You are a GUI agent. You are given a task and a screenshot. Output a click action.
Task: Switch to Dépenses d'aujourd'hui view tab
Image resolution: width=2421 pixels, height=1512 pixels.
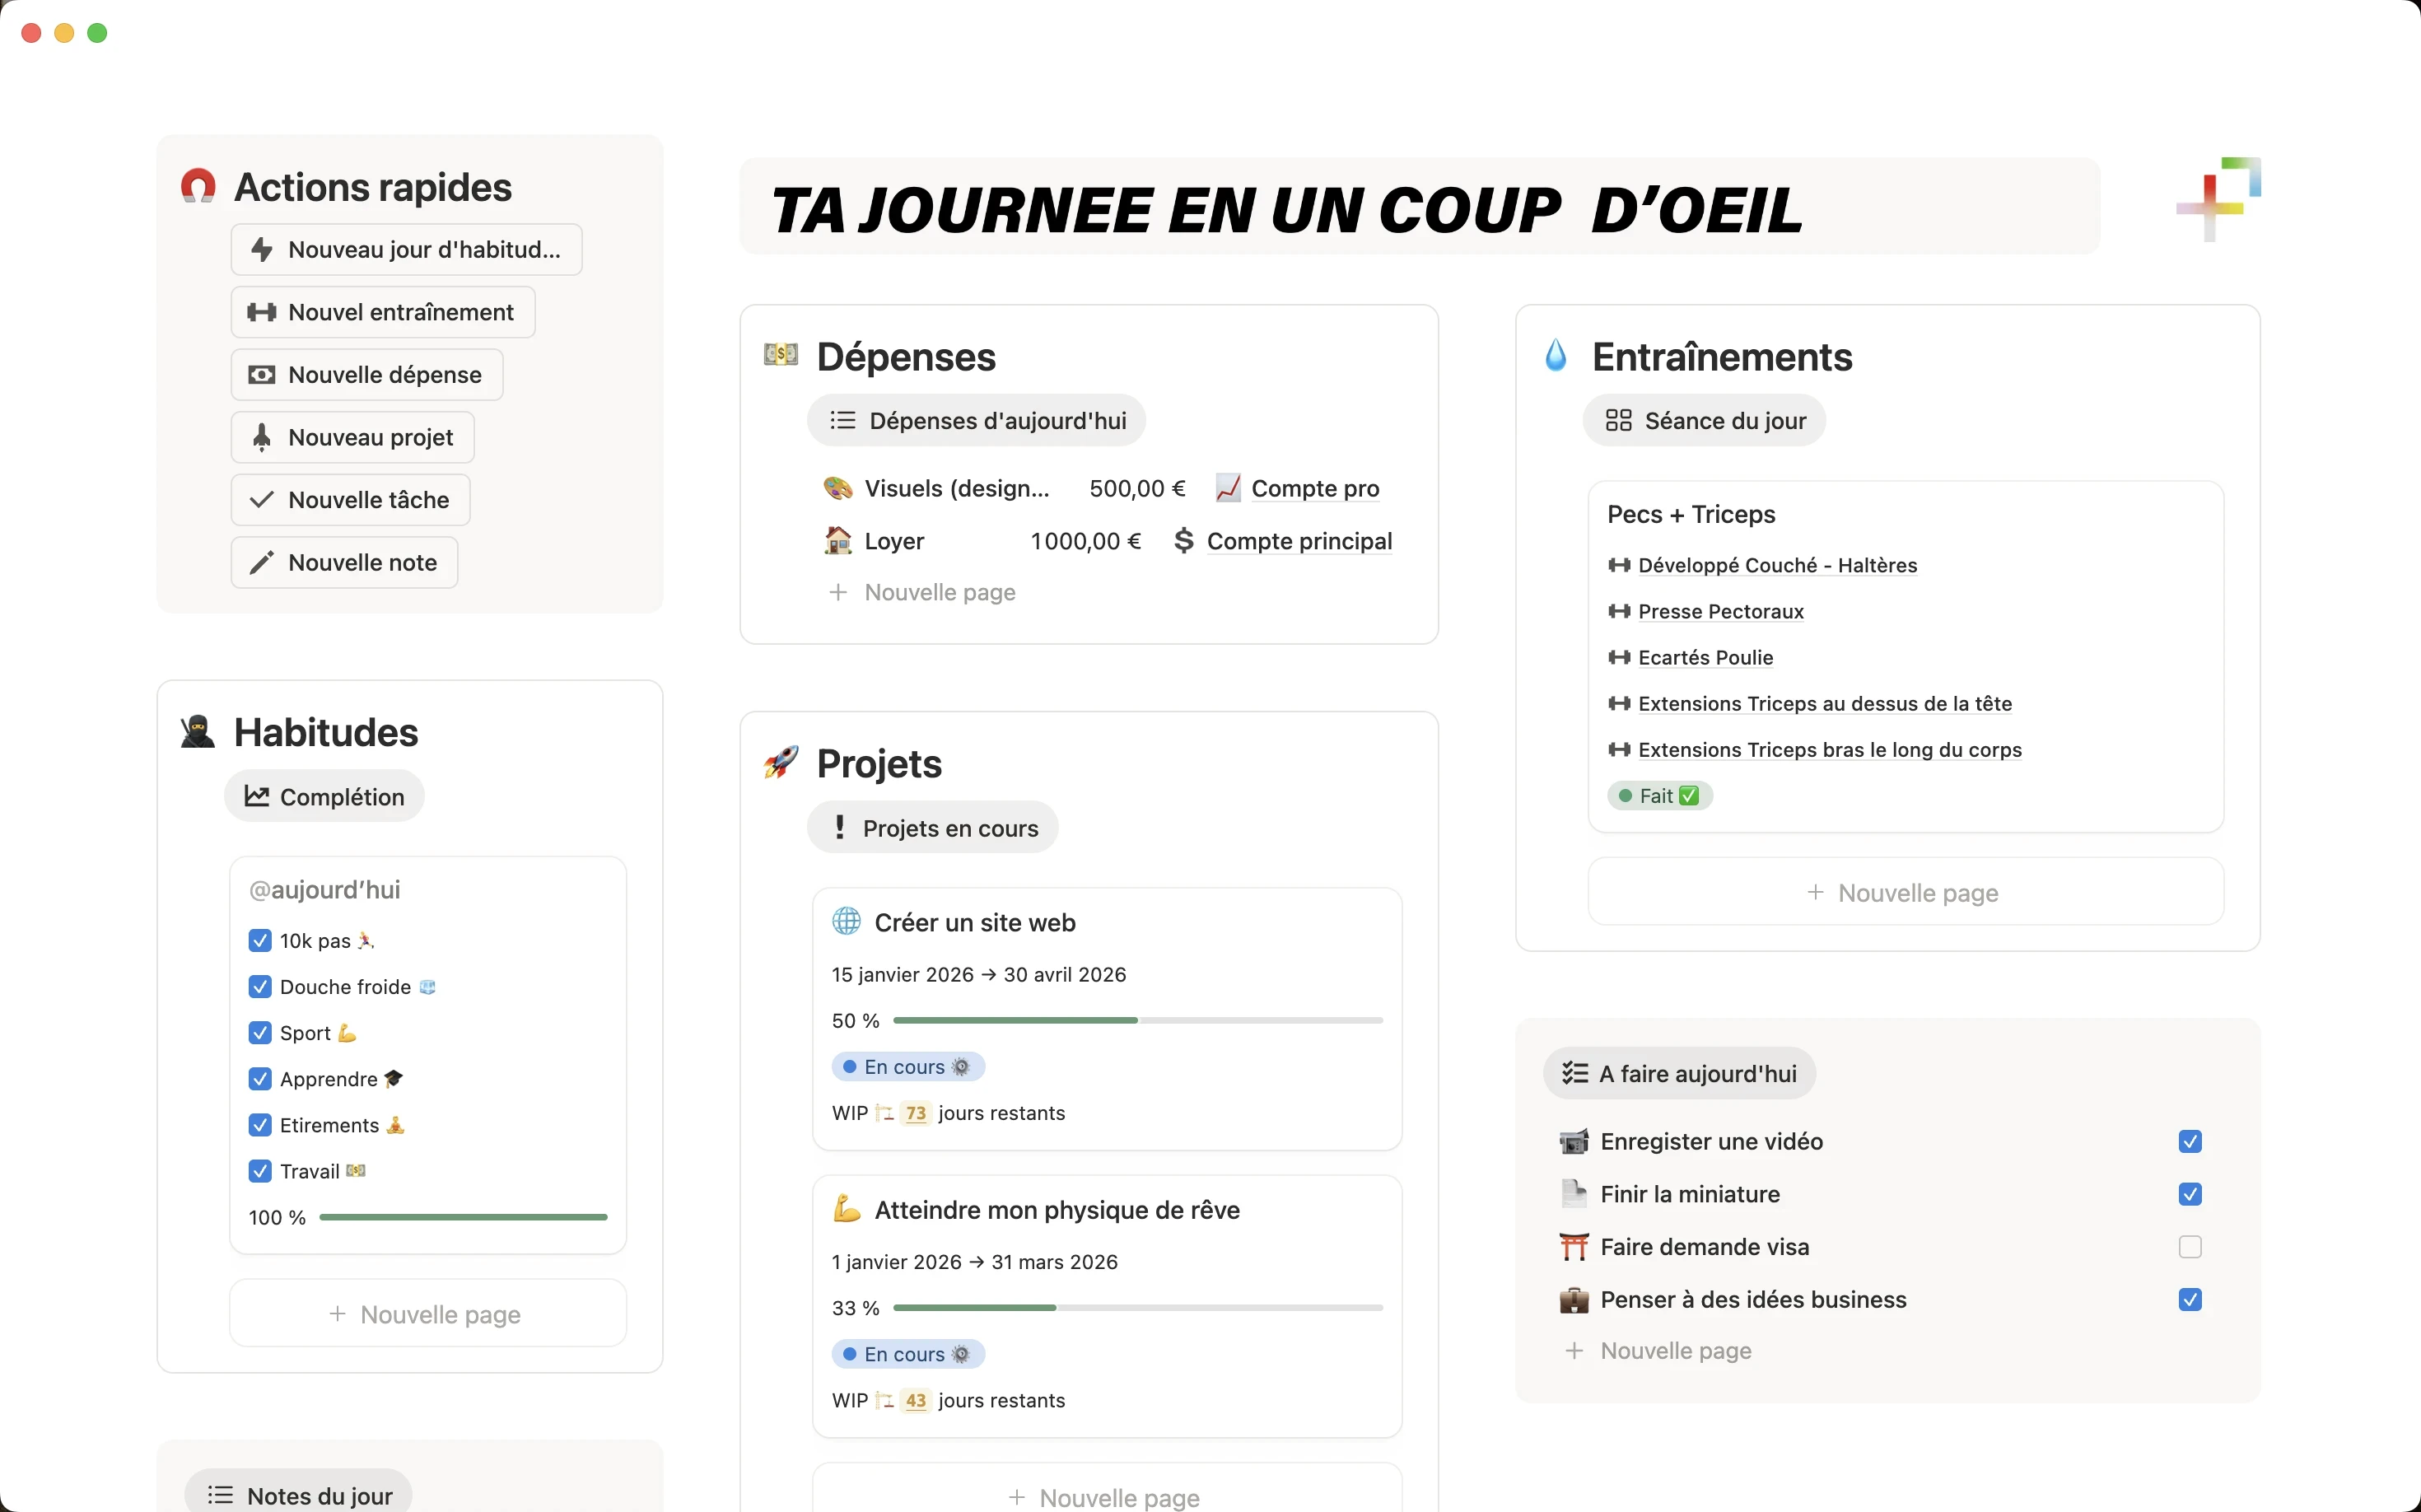pos(977,421)
